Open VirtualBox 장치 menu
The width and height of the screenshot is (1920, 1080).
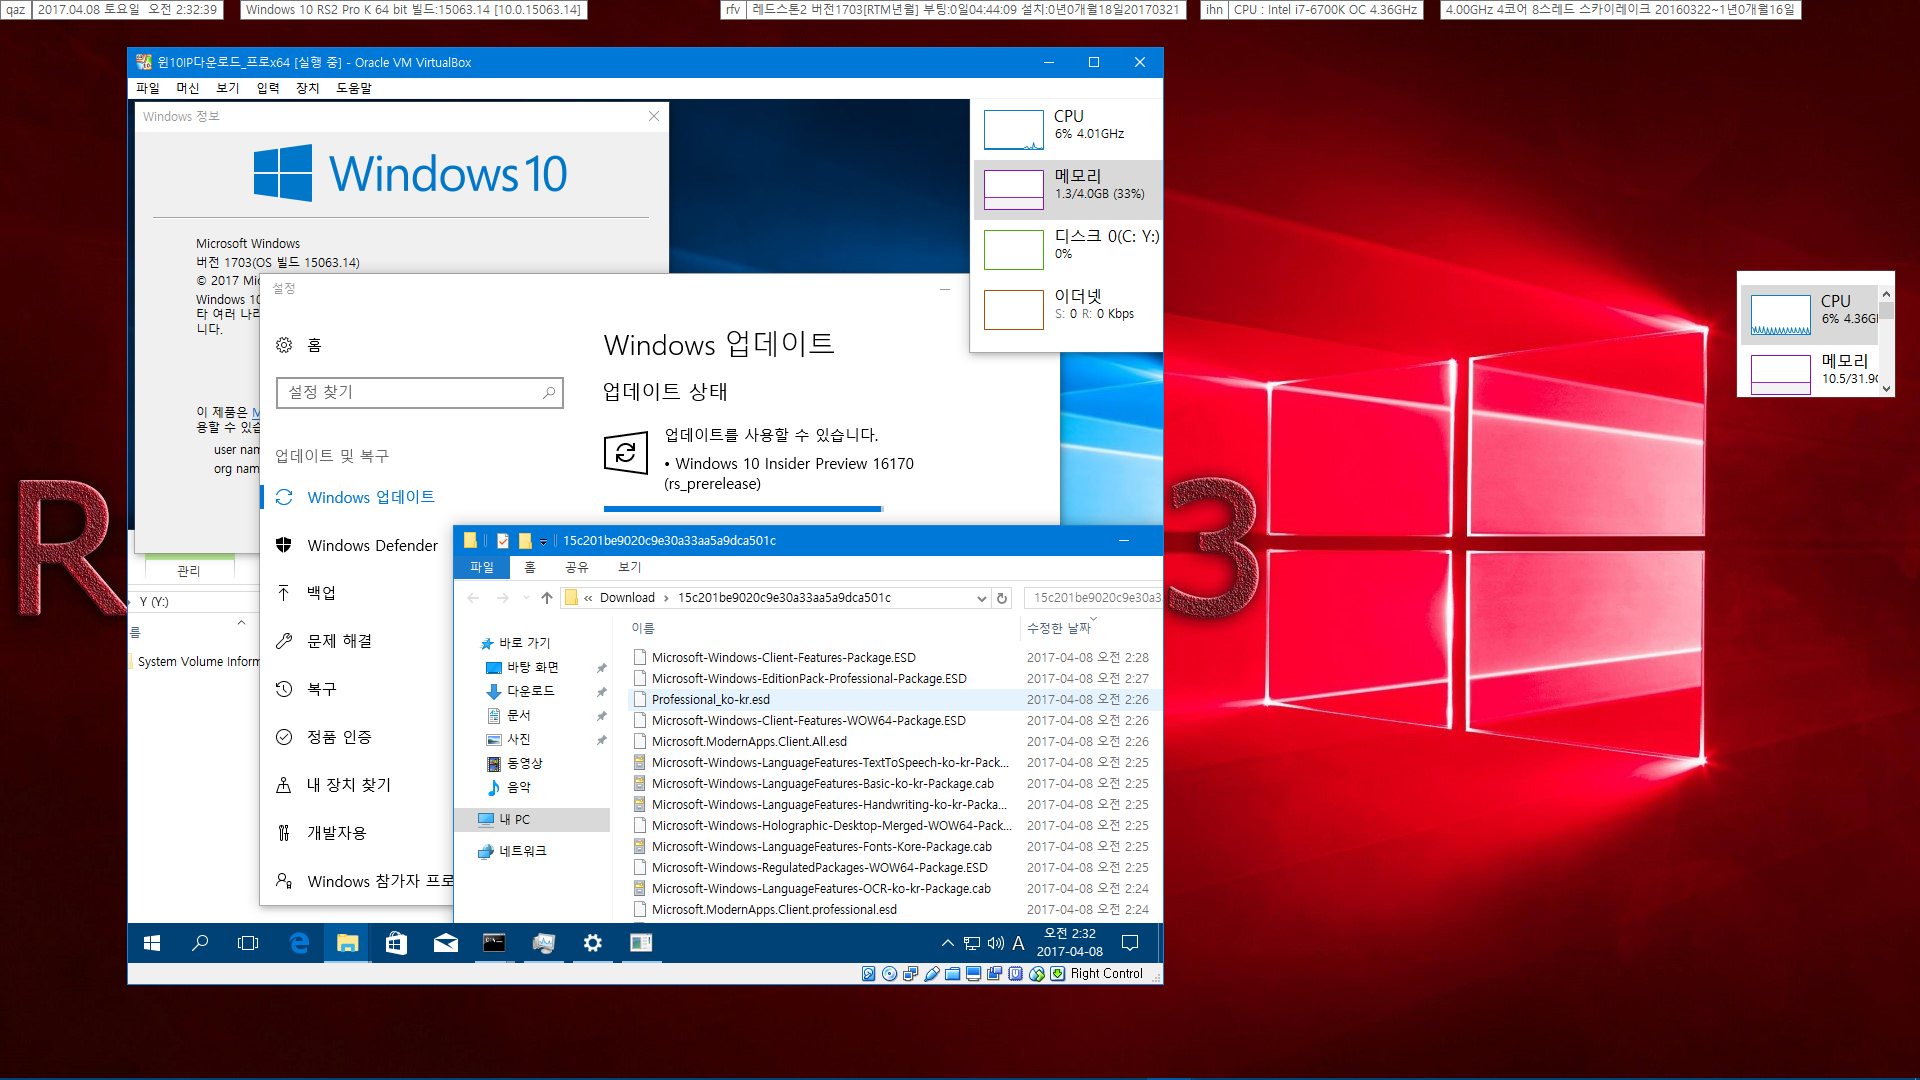click(308, 88)
